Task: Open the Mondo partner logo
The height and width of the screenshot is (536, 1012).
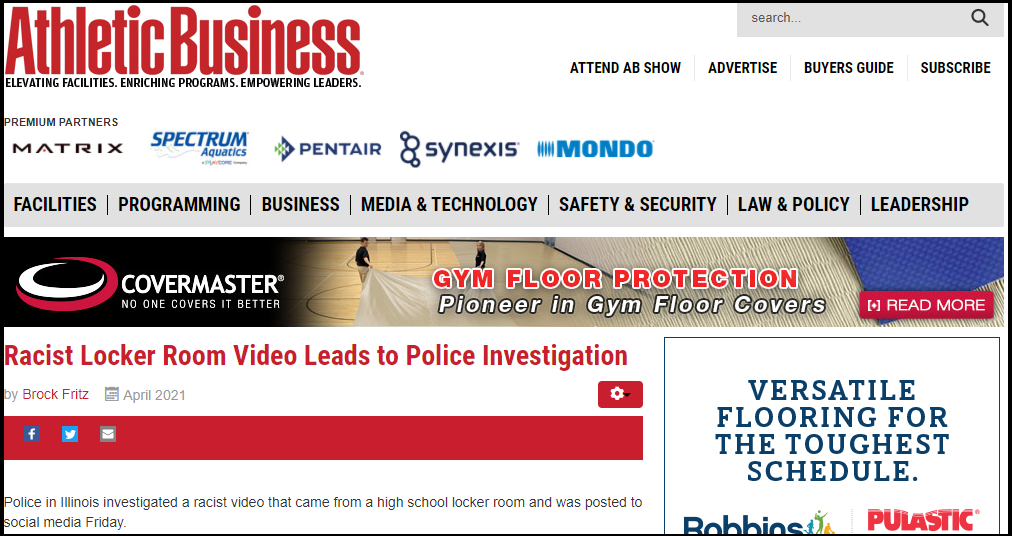Action: click(x=595, y=149)
